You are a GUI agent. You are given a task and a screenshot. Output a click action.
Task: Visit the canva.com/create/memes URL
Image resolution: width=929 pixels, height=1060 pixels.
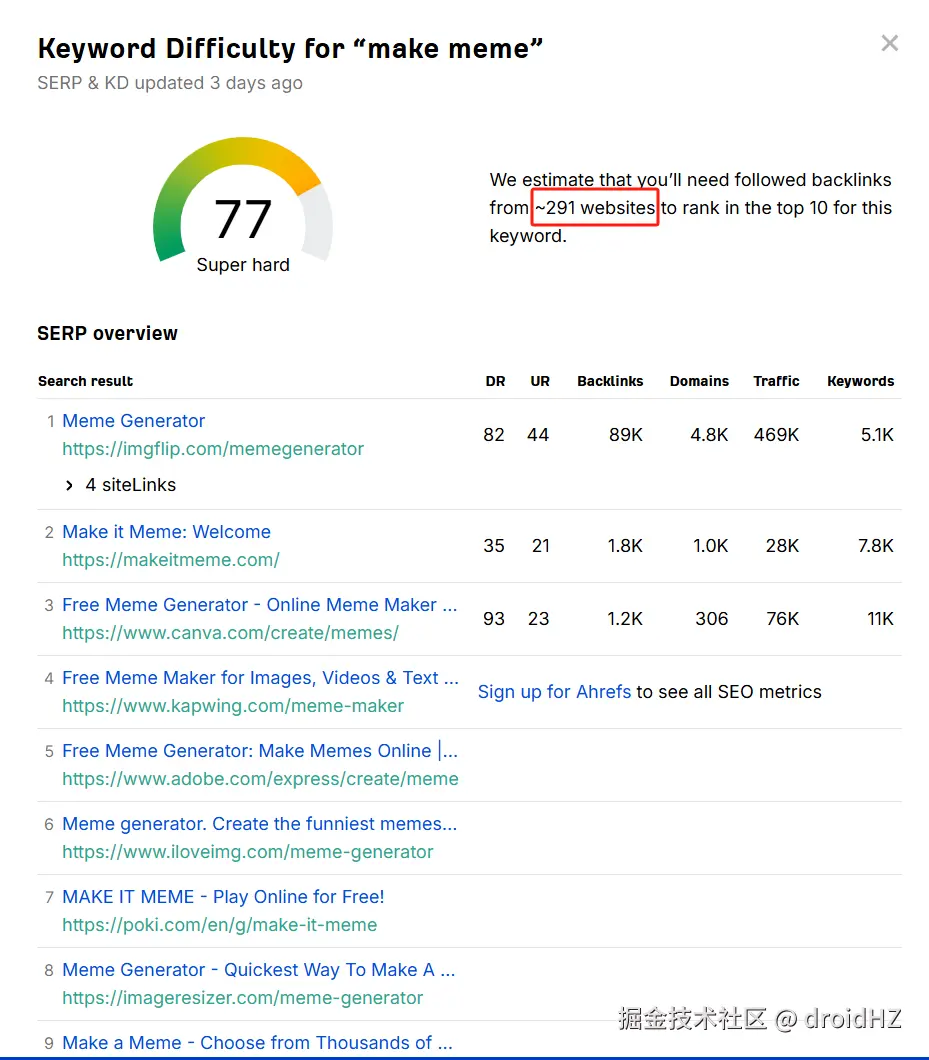(230, 633)
